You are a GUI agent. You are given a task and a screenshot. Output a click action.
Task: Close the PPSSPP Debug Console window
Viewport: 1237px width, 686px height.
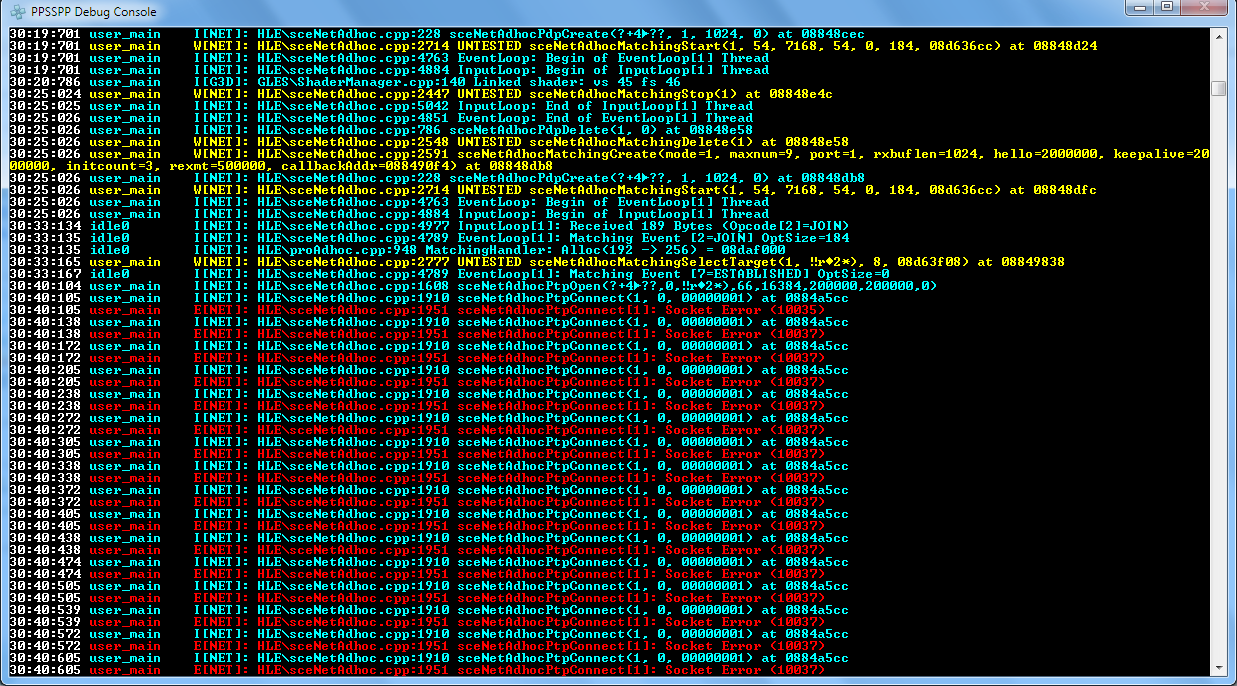click(x=1204, y=8)
